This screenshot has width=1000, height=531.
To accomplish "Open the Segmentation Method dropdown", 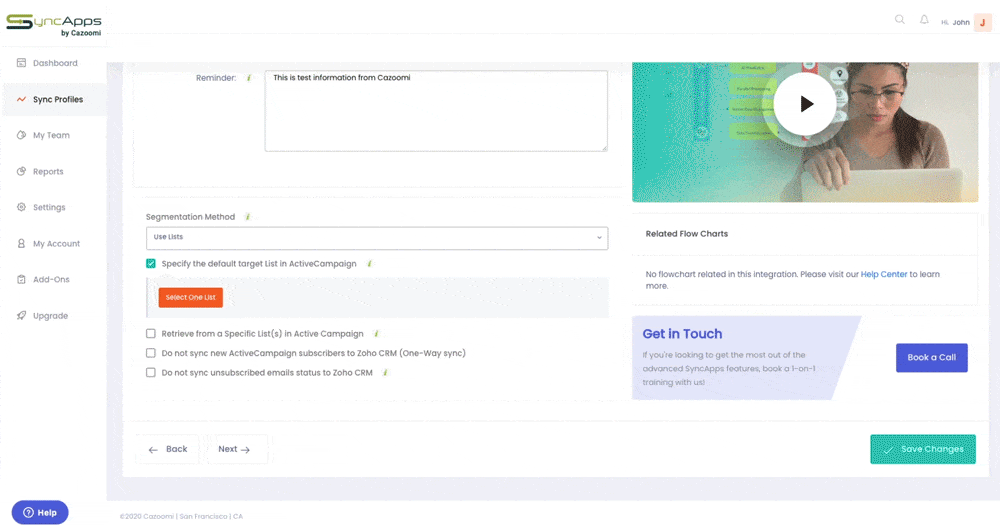I will (x=377, y=238).
